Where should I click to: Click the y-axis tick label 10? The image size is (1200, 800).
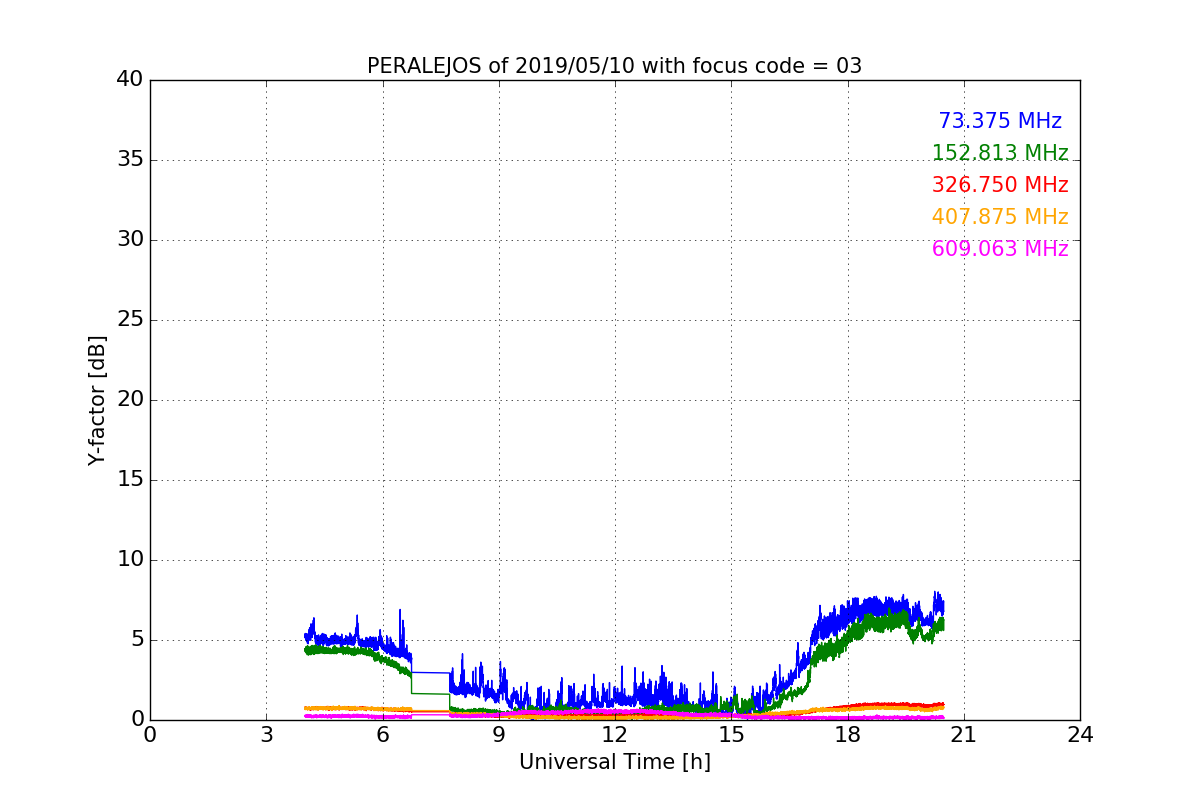pyautogui.click(x=130, y=560)
